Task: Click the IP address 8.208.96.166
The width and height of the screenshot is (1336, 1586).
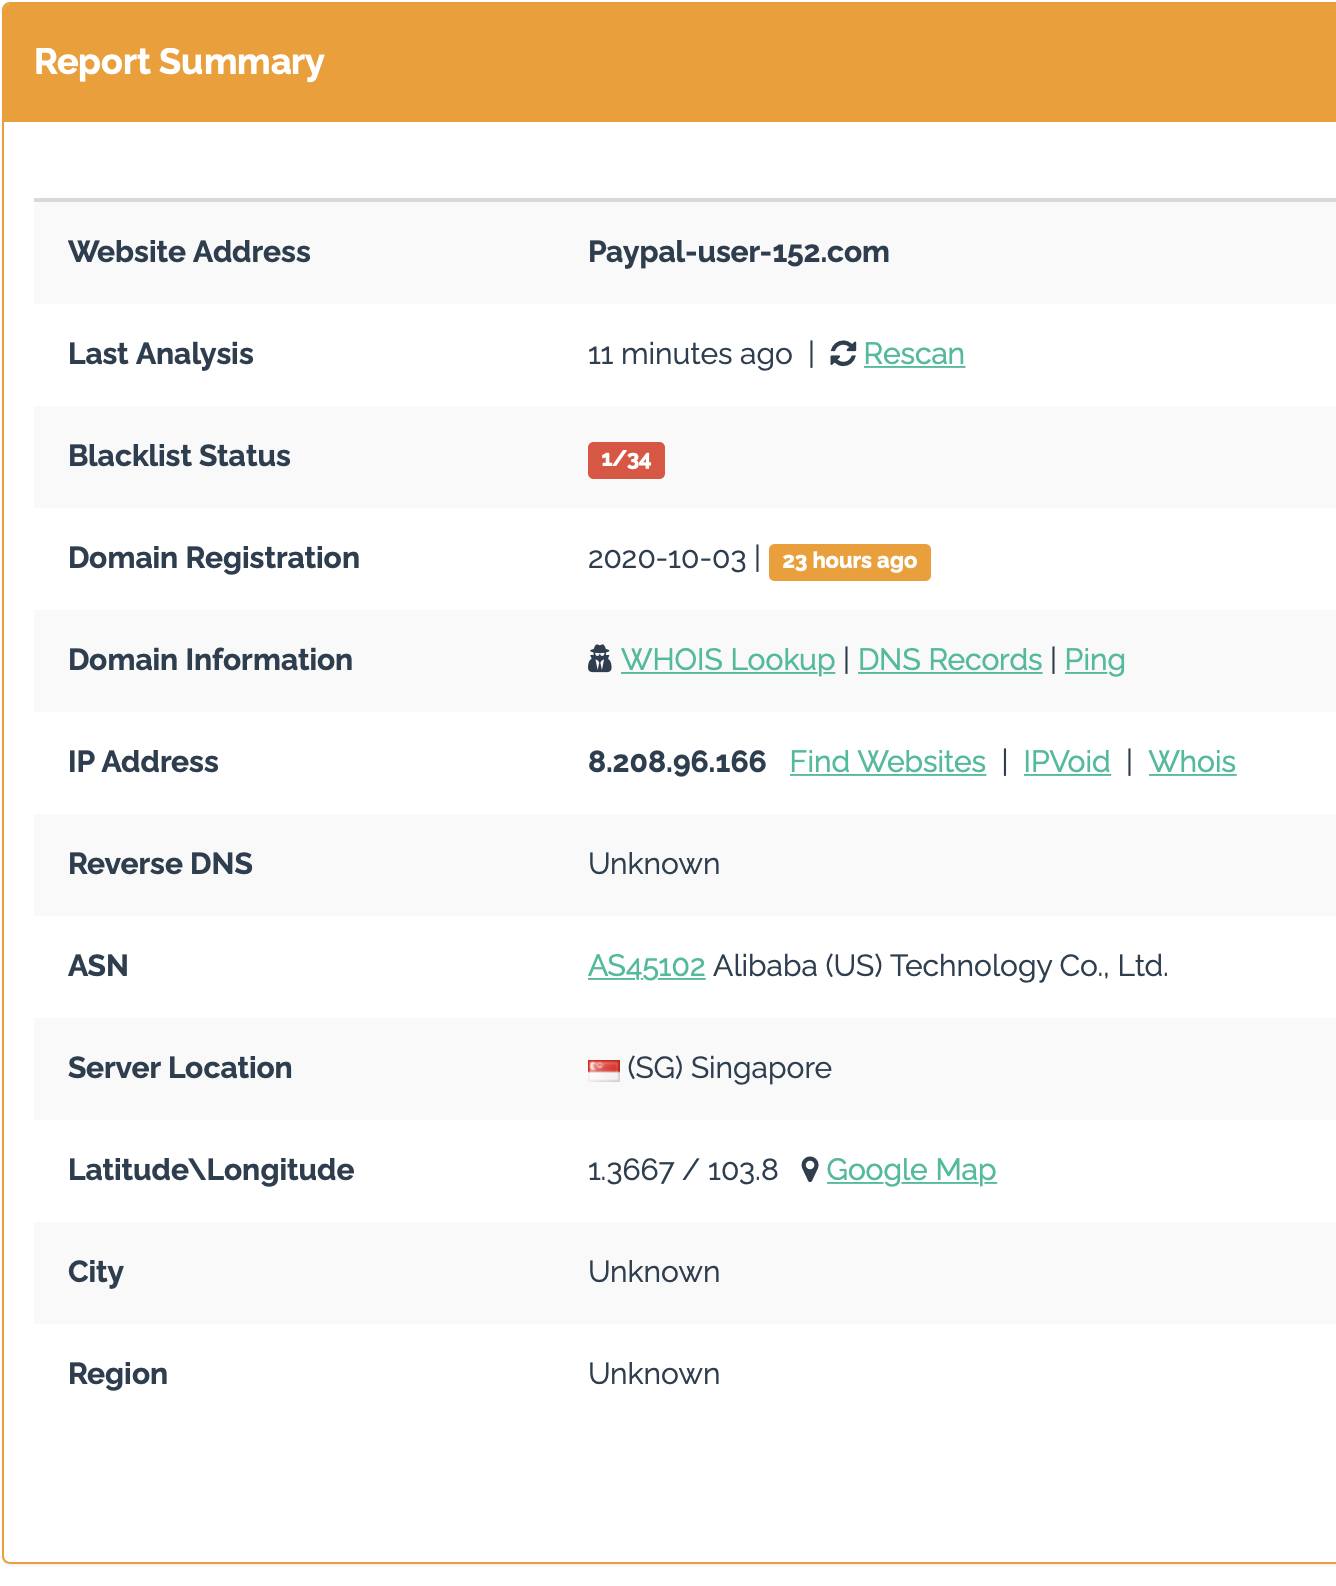Action: point(677,762)
